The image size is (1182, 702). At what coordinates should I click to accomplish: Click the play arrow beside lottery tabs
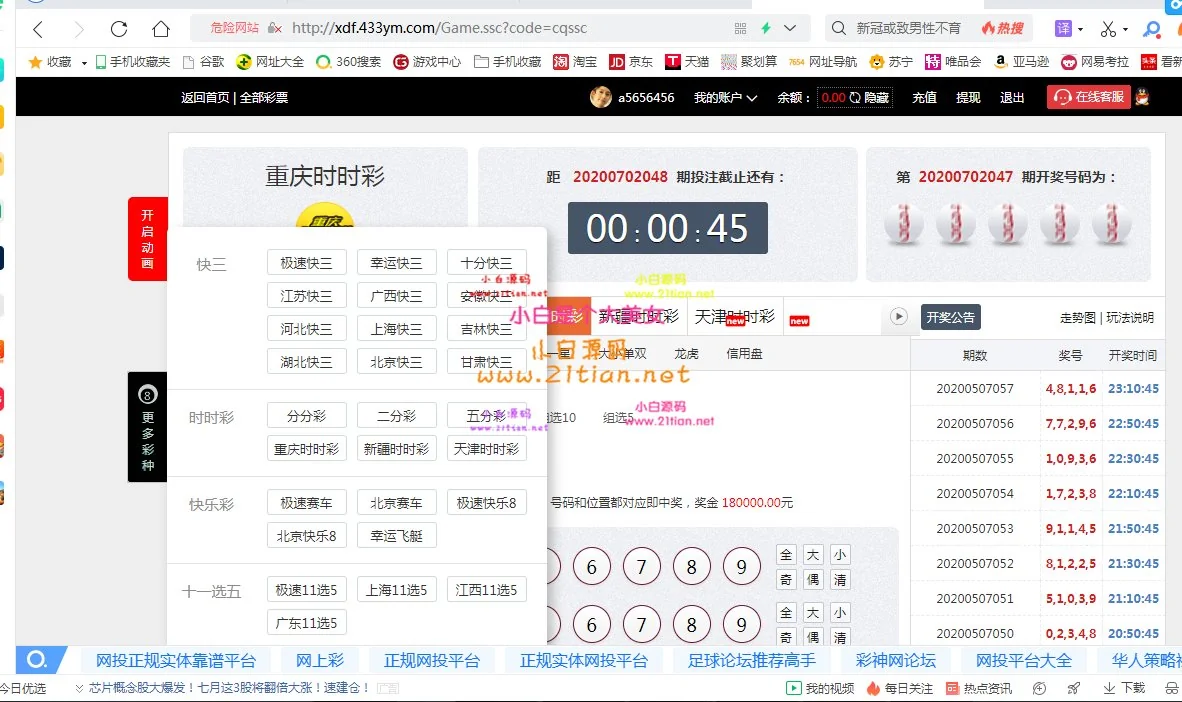click(x=898, y=317)
